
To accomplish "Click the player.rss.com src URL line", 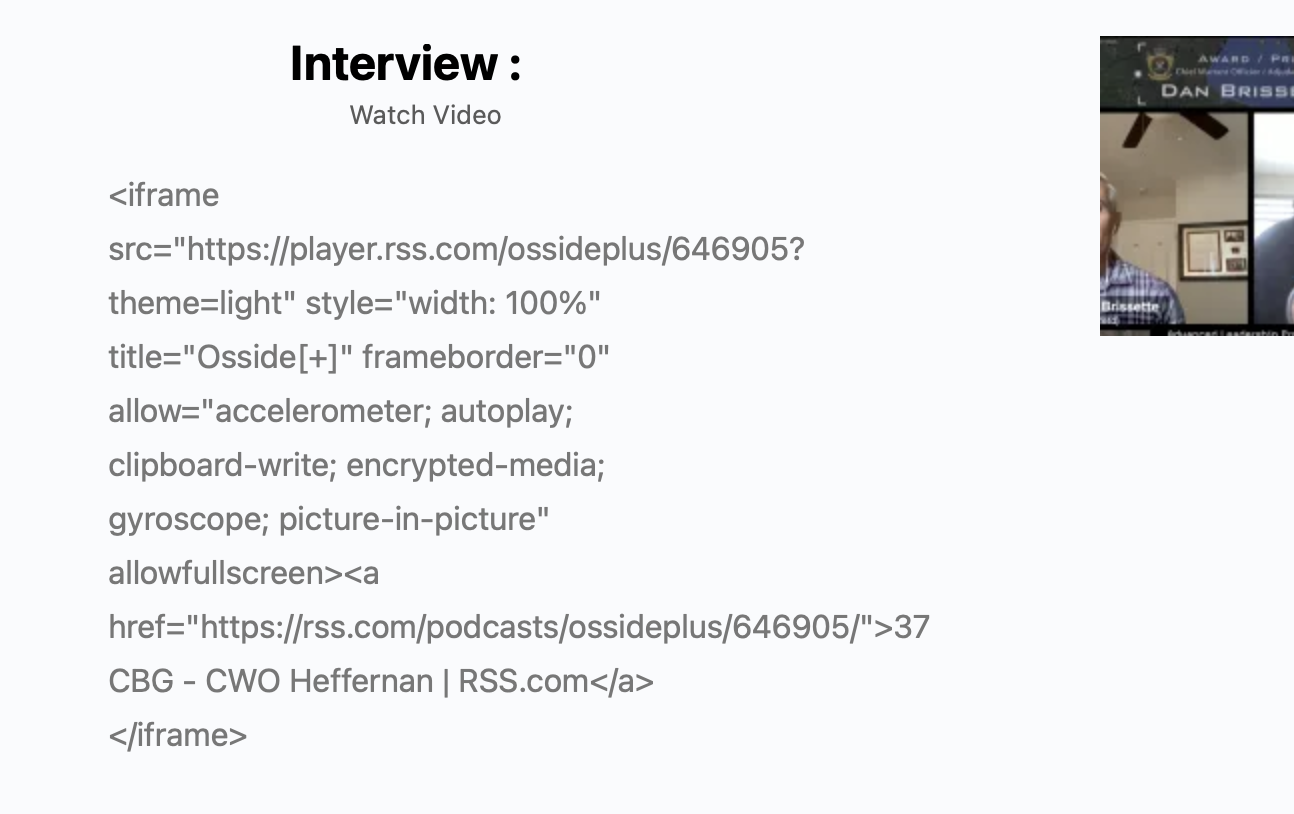I will [456, 249].
